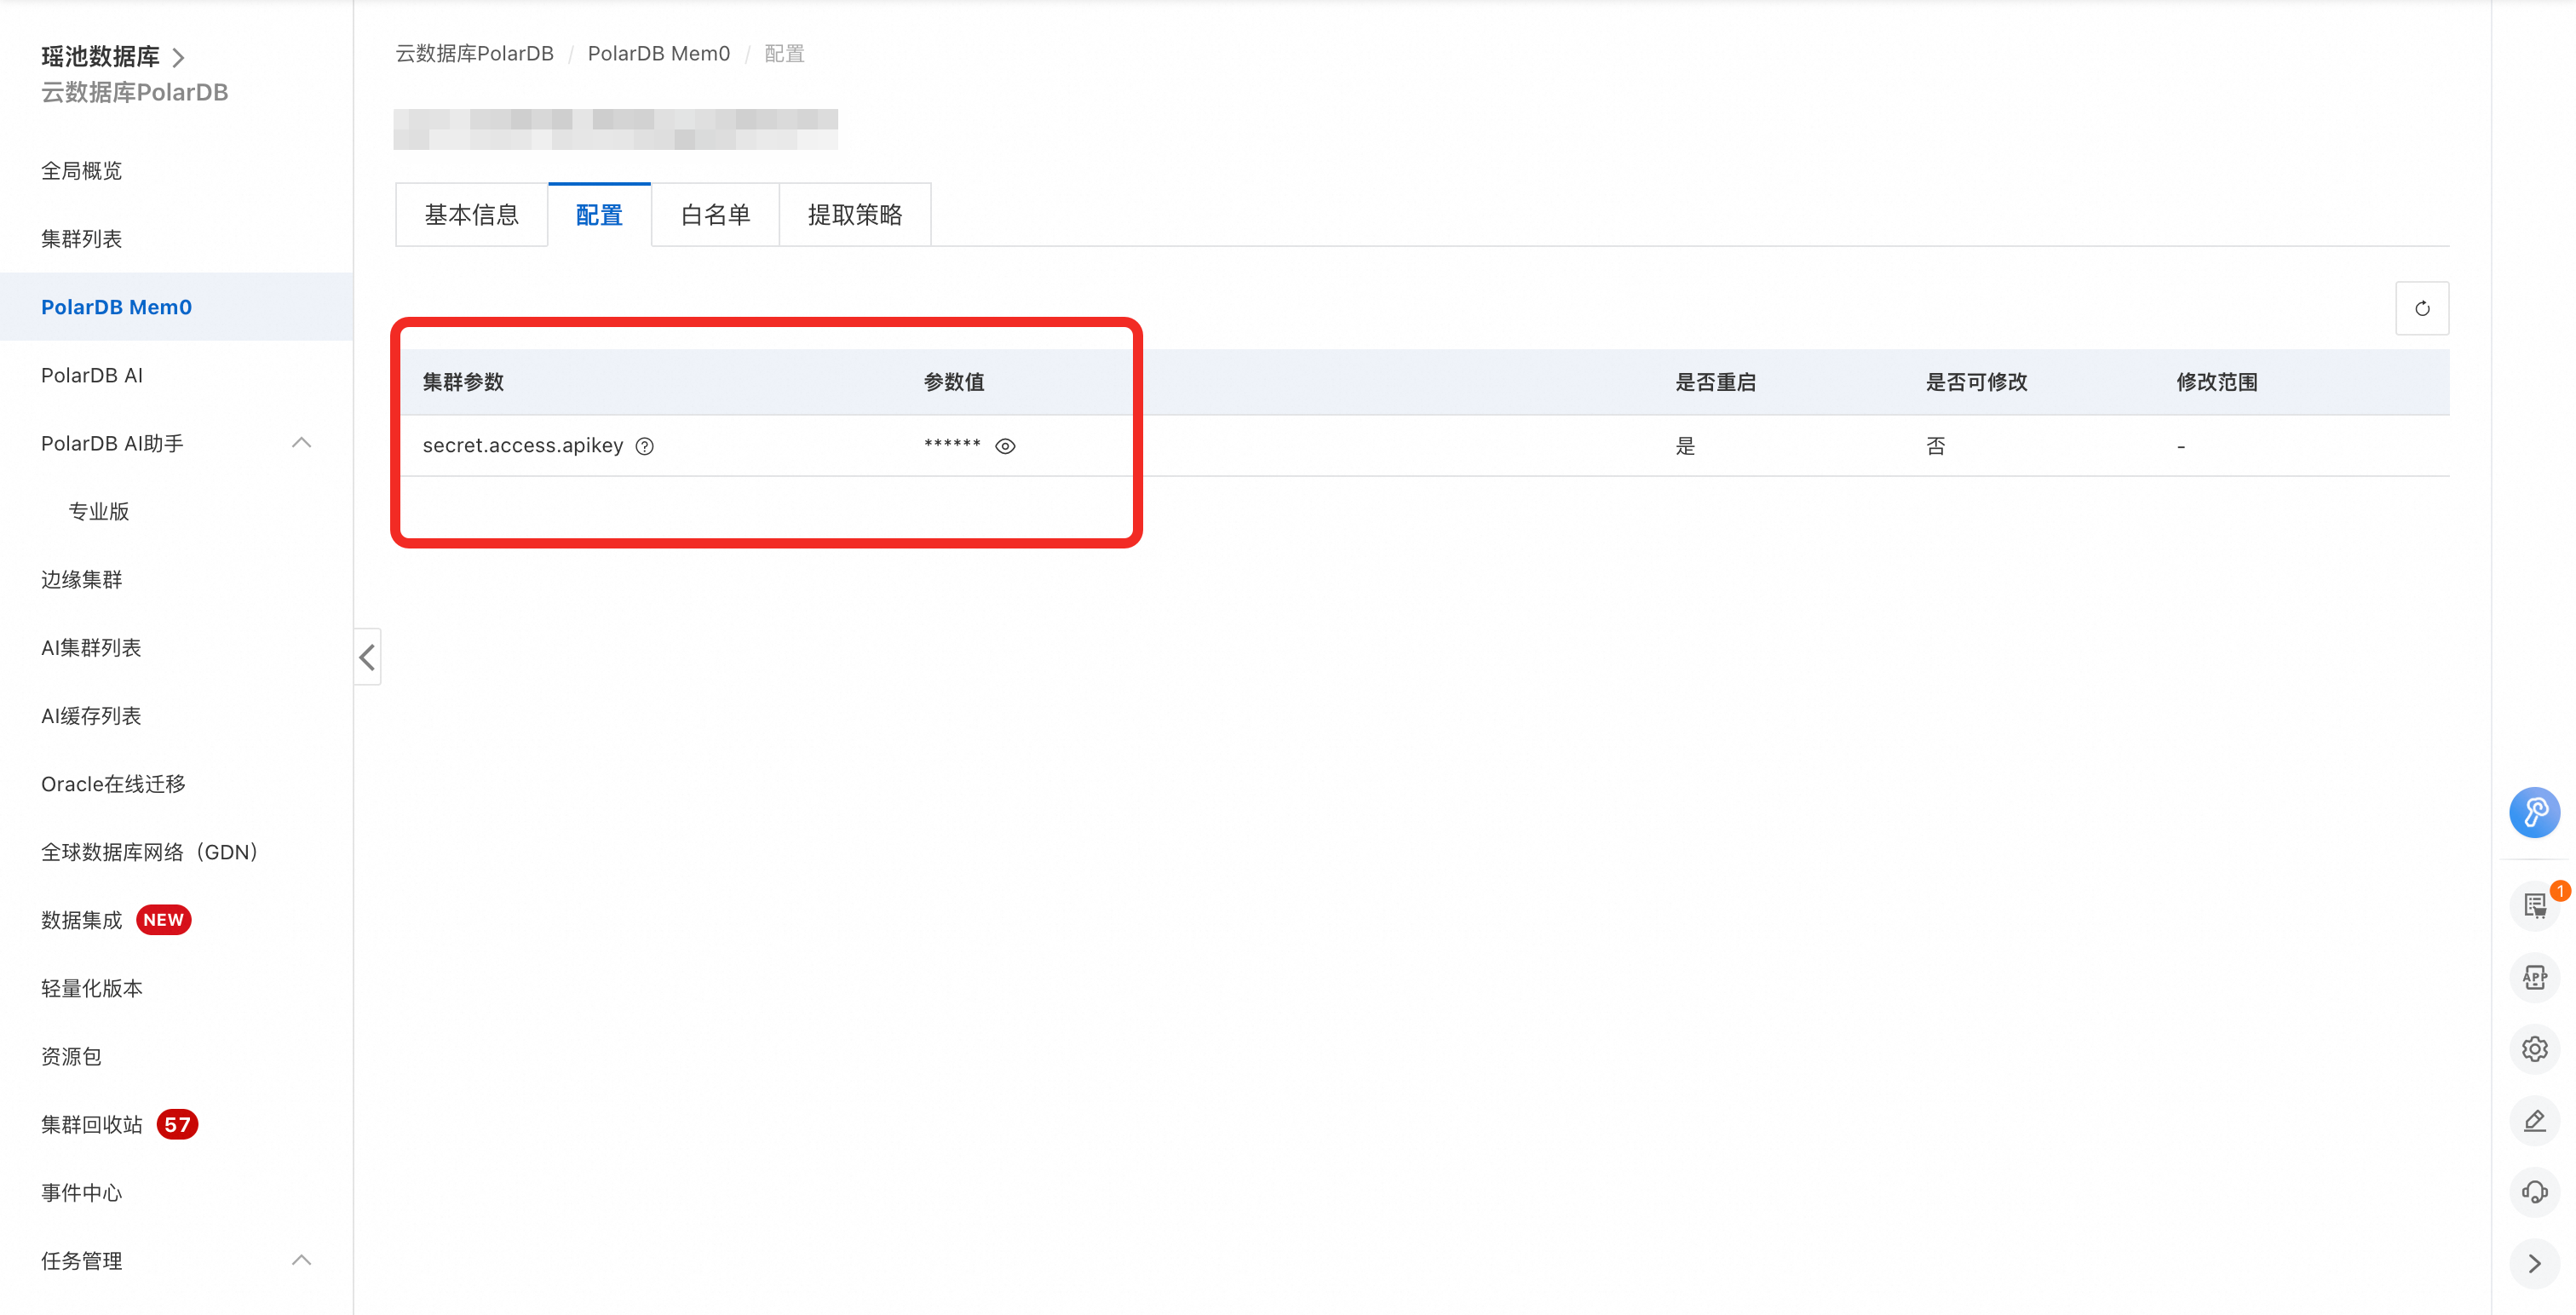Open the customer support headset icon

(2534, 1192)
